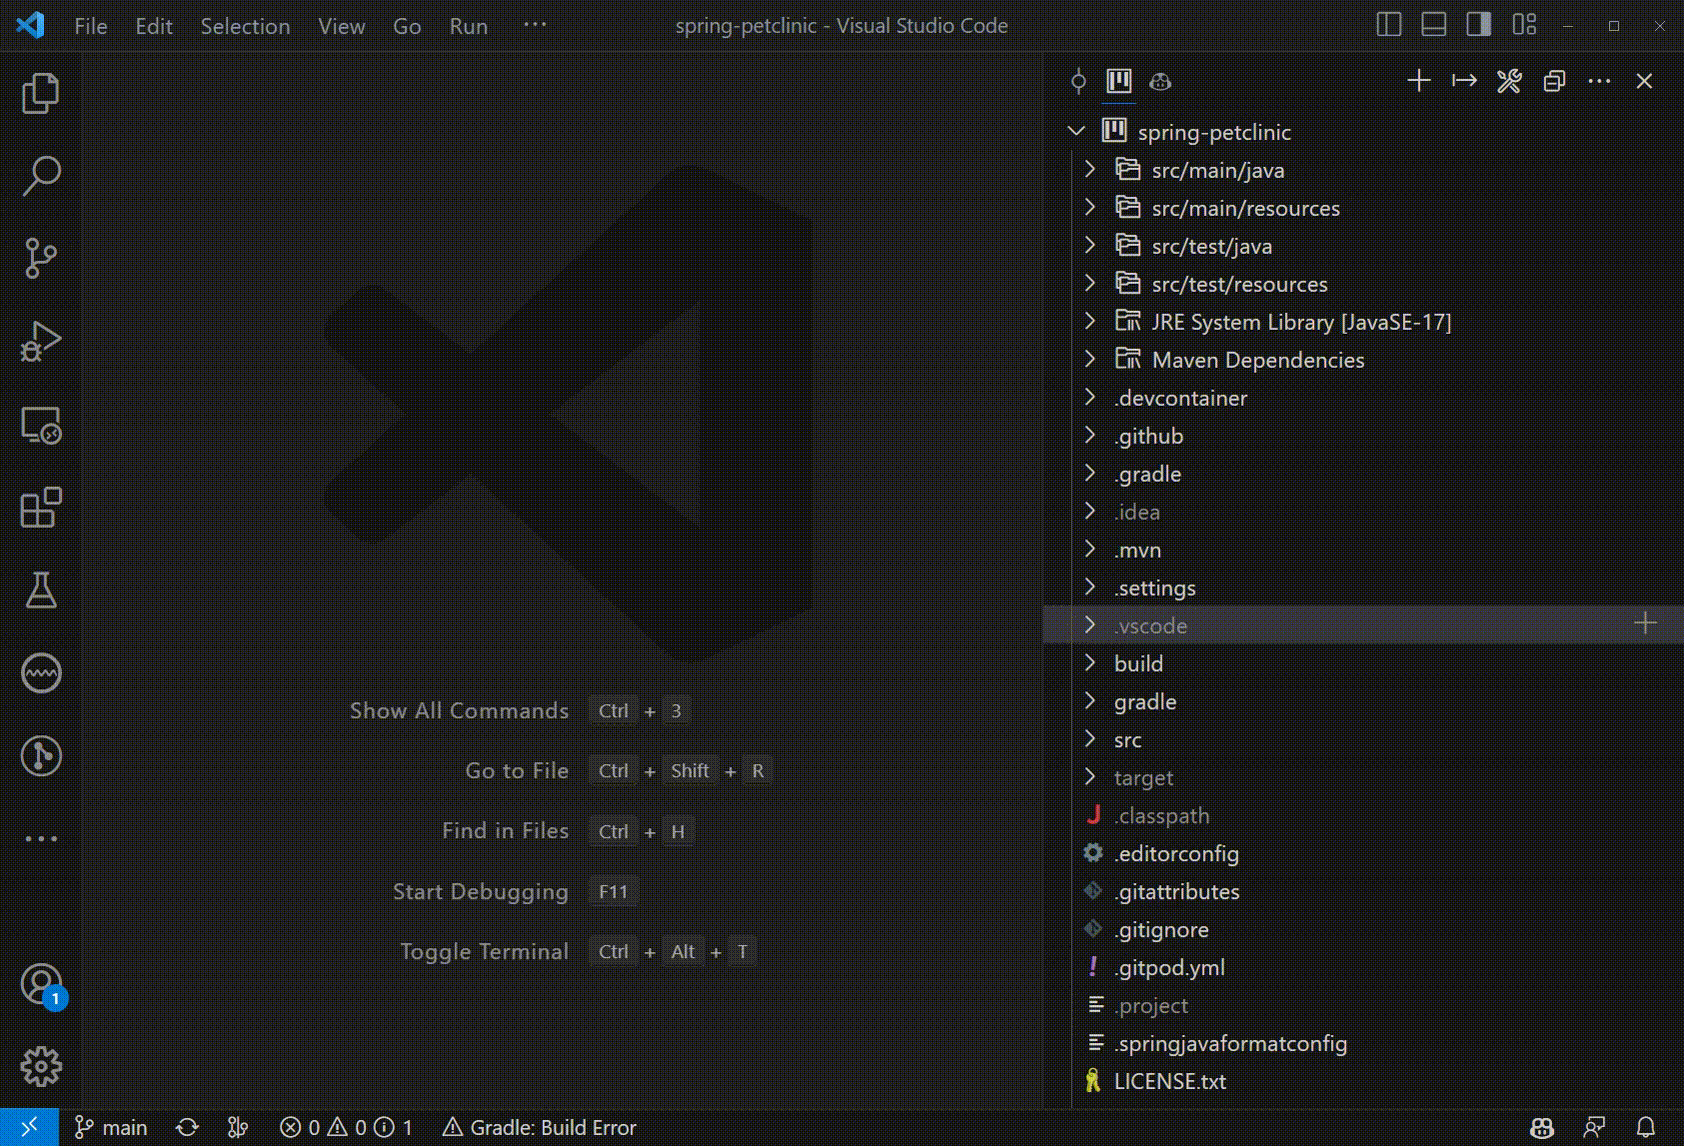Viewport: 1684px width, 1146px height.
Task: Open the Testing flask view
Action: click(x=41, y=590)
